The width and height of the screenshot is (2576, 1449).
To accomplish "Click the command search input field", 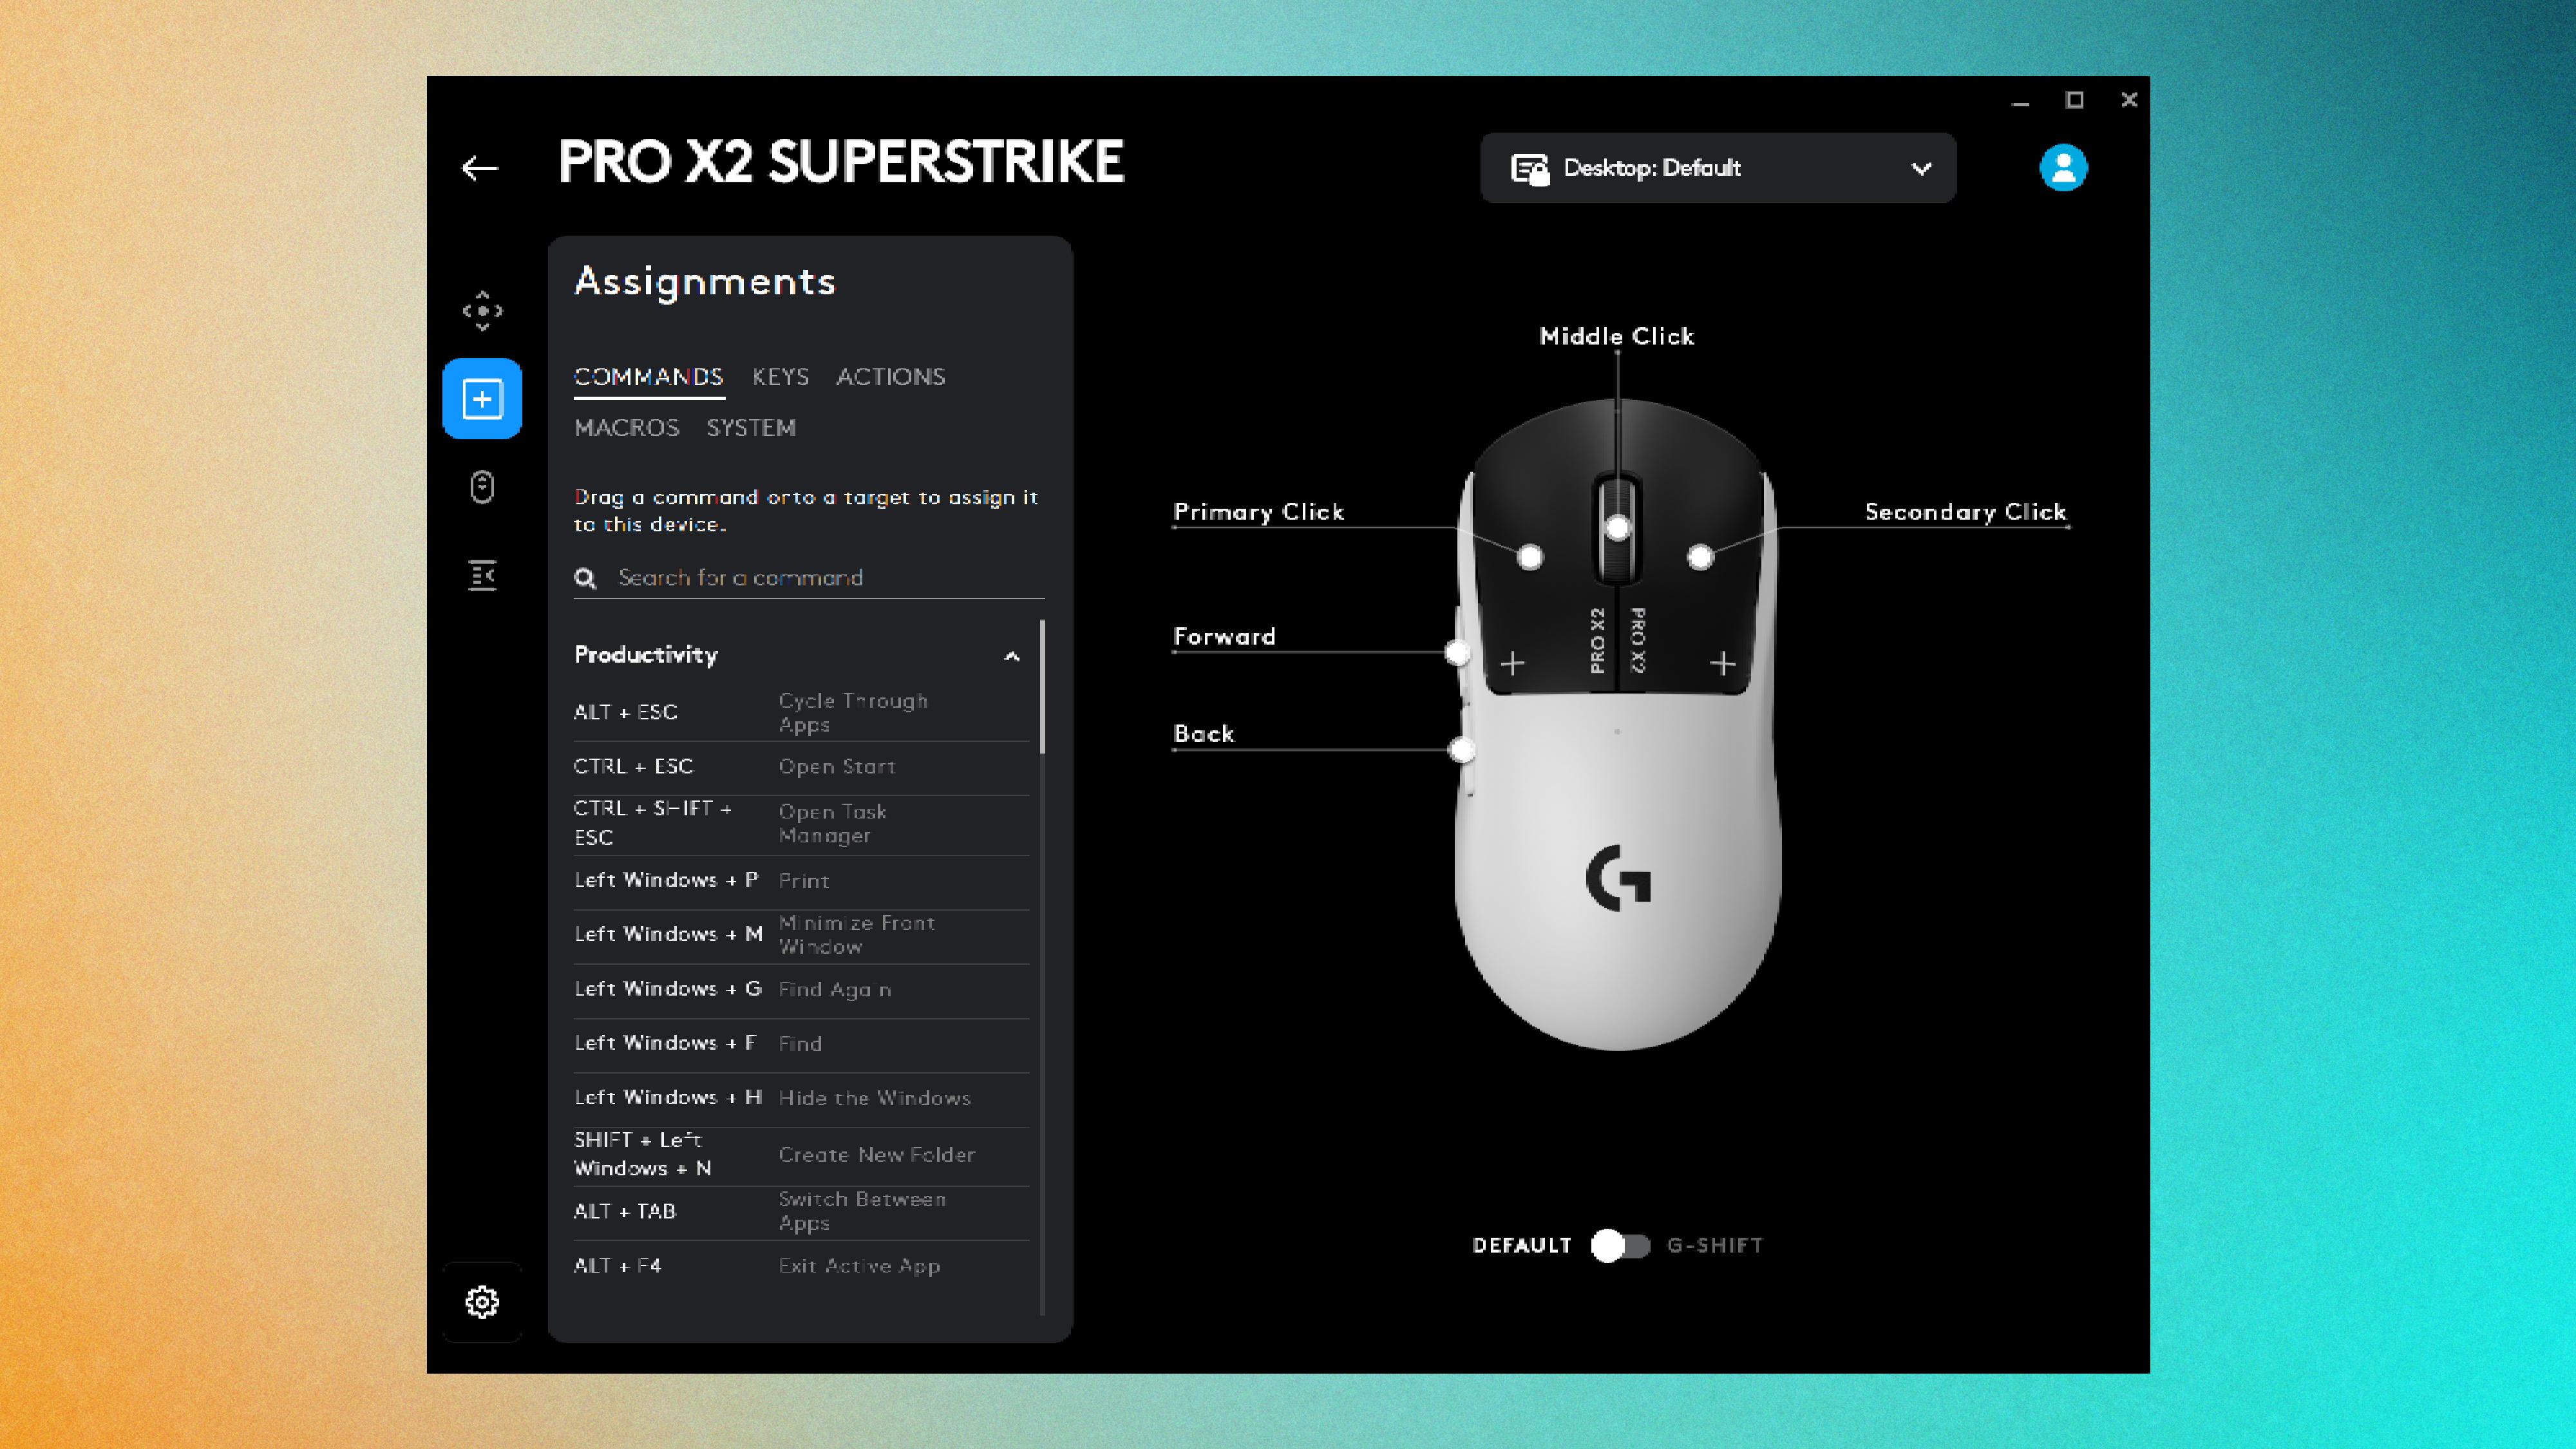I will click(x=740, y=578).
